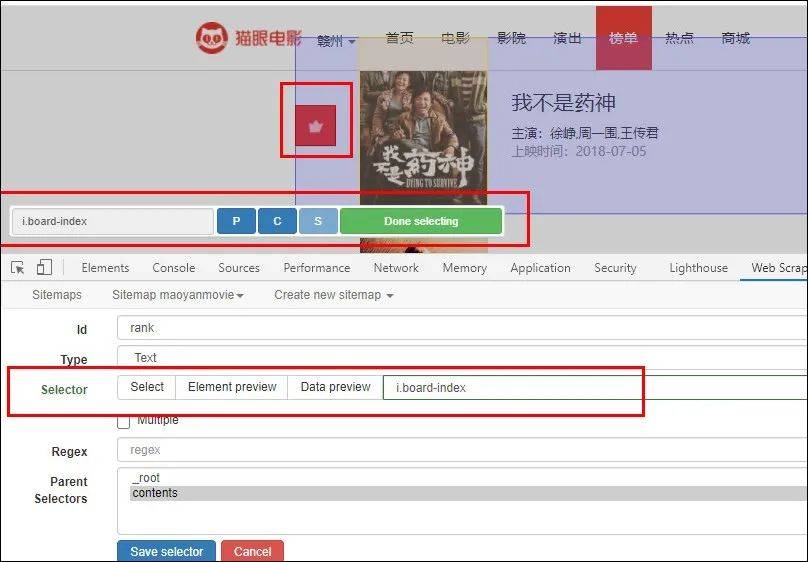
Task: Go to 演出 in site navigation
Action: 567,38
